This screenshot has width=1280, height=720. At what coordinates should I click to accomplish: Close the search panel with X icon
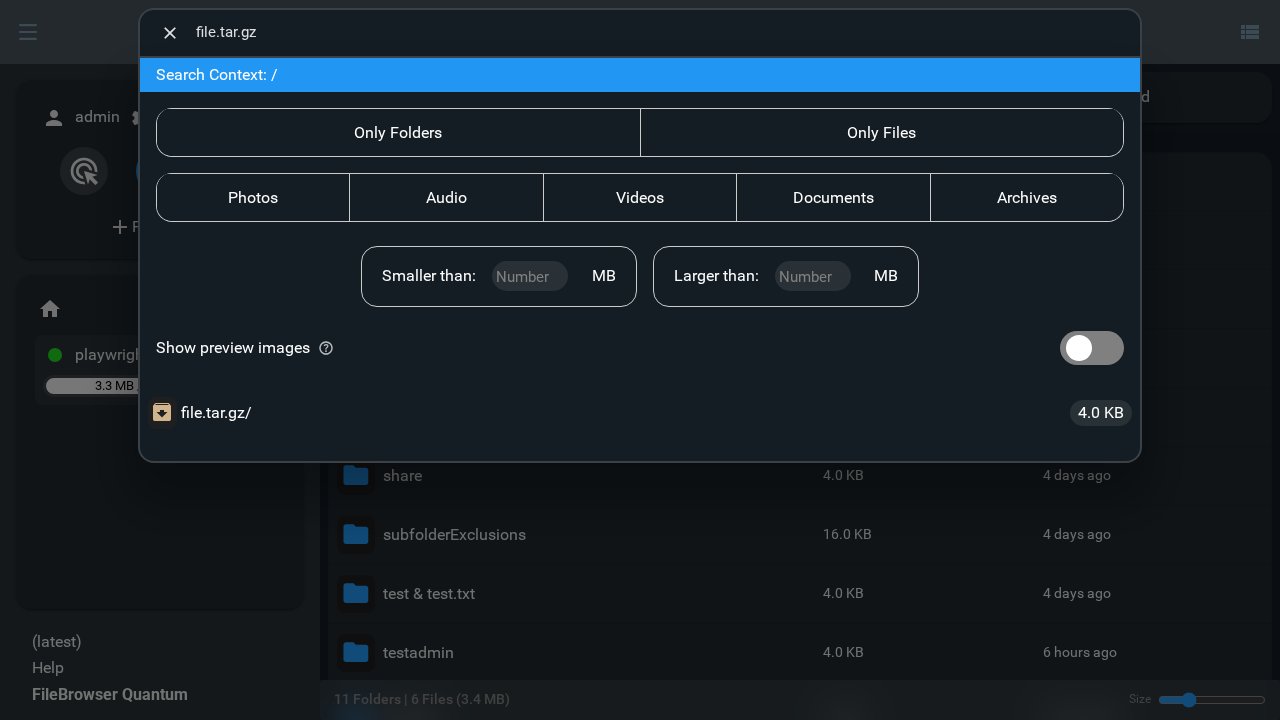(170, 33)
